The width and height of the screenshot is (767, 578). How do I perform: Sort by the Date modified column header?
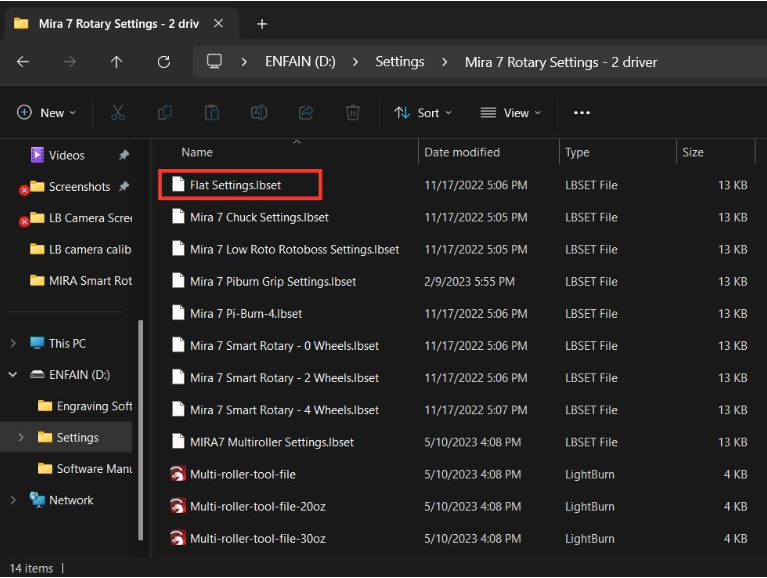462,153
